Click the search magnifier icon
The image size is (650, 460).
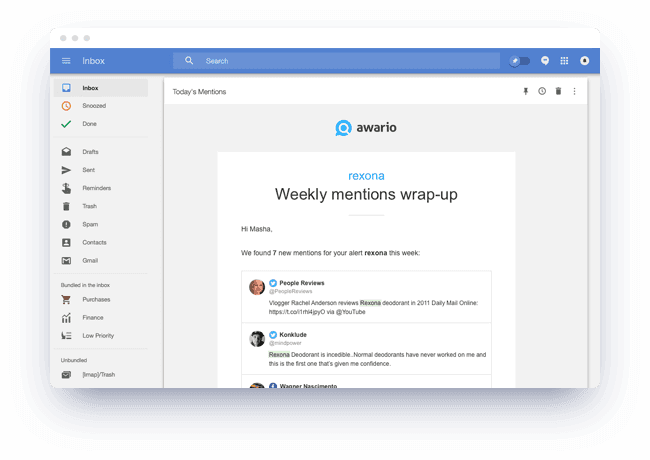point(189,61)
